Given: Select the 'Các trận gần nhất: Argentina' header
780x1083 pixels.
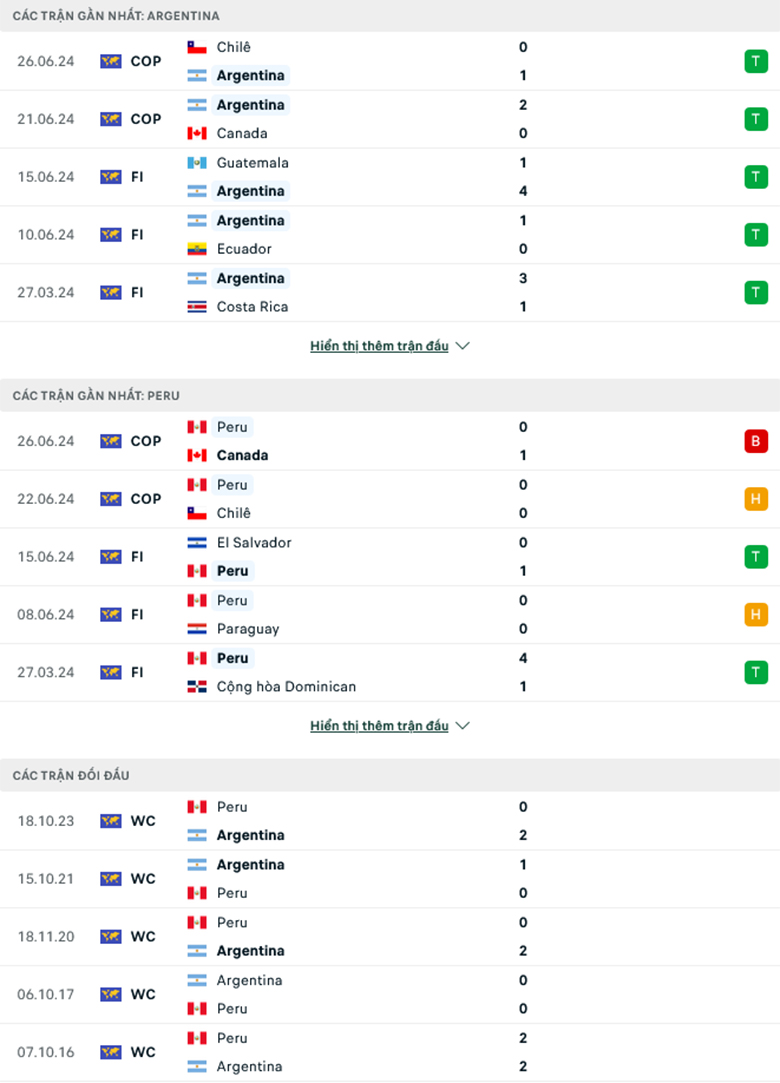Looking at the screenshot, I should pyautogui.click(x=116, y=16).
